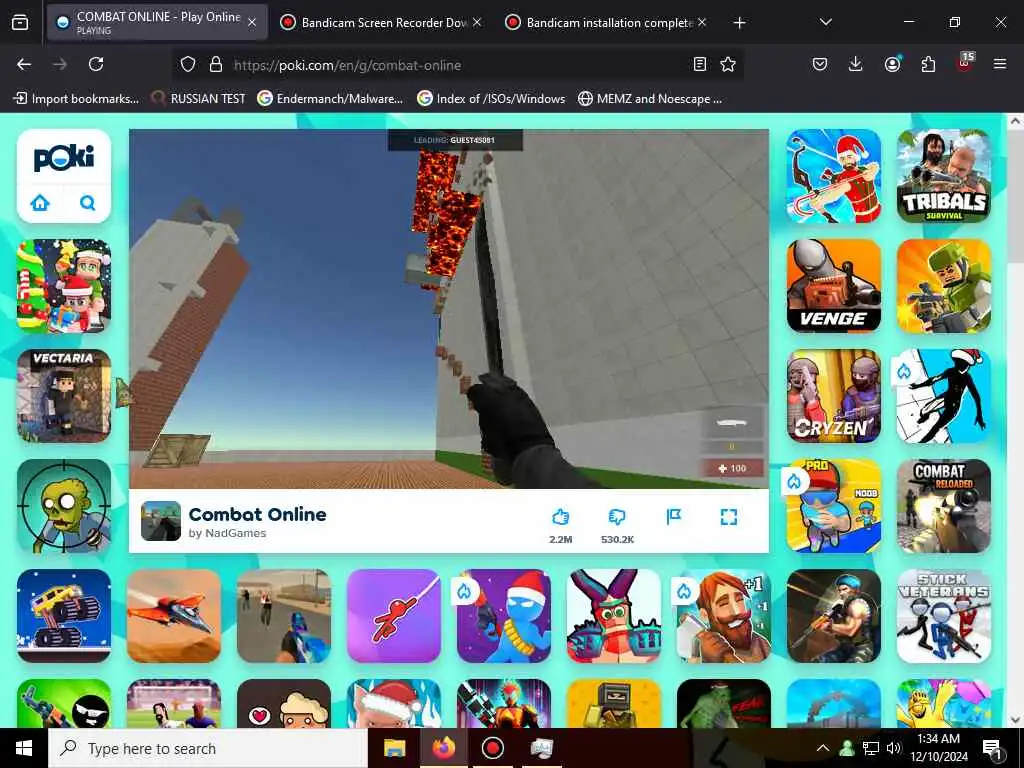This screenshot has height=768, width=1024.
Task: Open Import bookmarks bookmark
Action: point(76,99)
